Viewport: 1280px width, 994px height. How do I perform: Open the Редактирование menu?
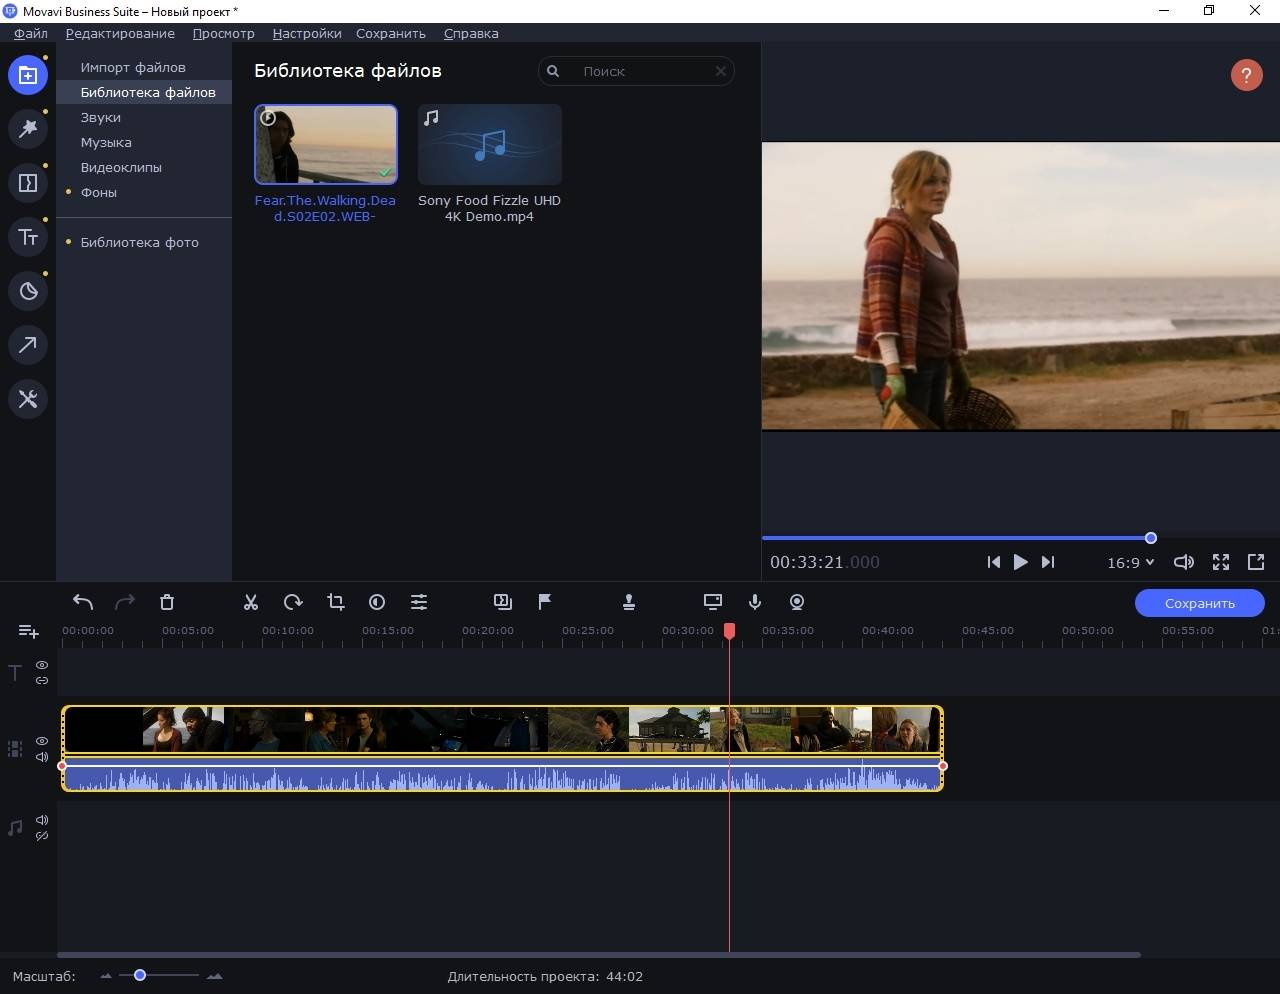pyautogui.click(x=120, y=33)
